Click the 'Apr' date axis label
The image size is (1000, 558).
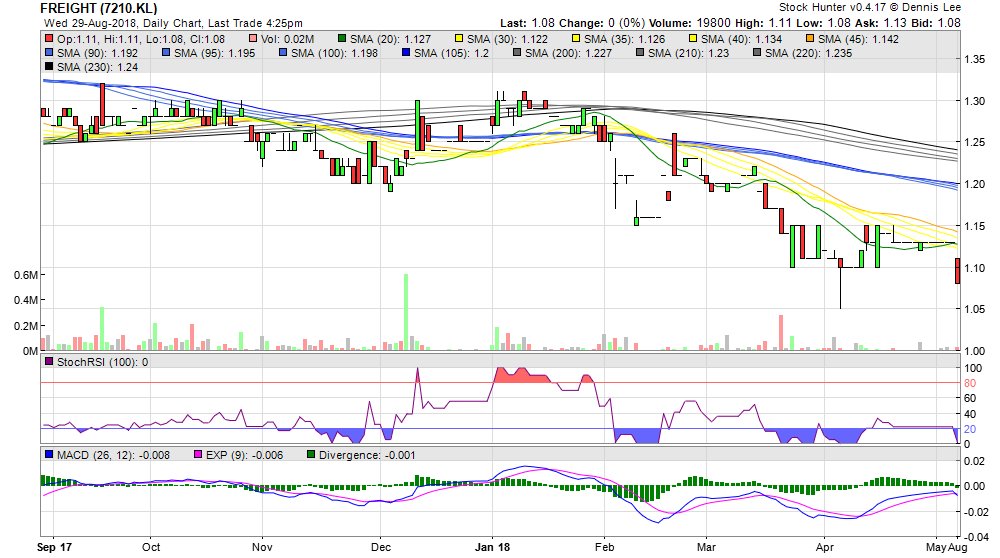pos(825,547)
